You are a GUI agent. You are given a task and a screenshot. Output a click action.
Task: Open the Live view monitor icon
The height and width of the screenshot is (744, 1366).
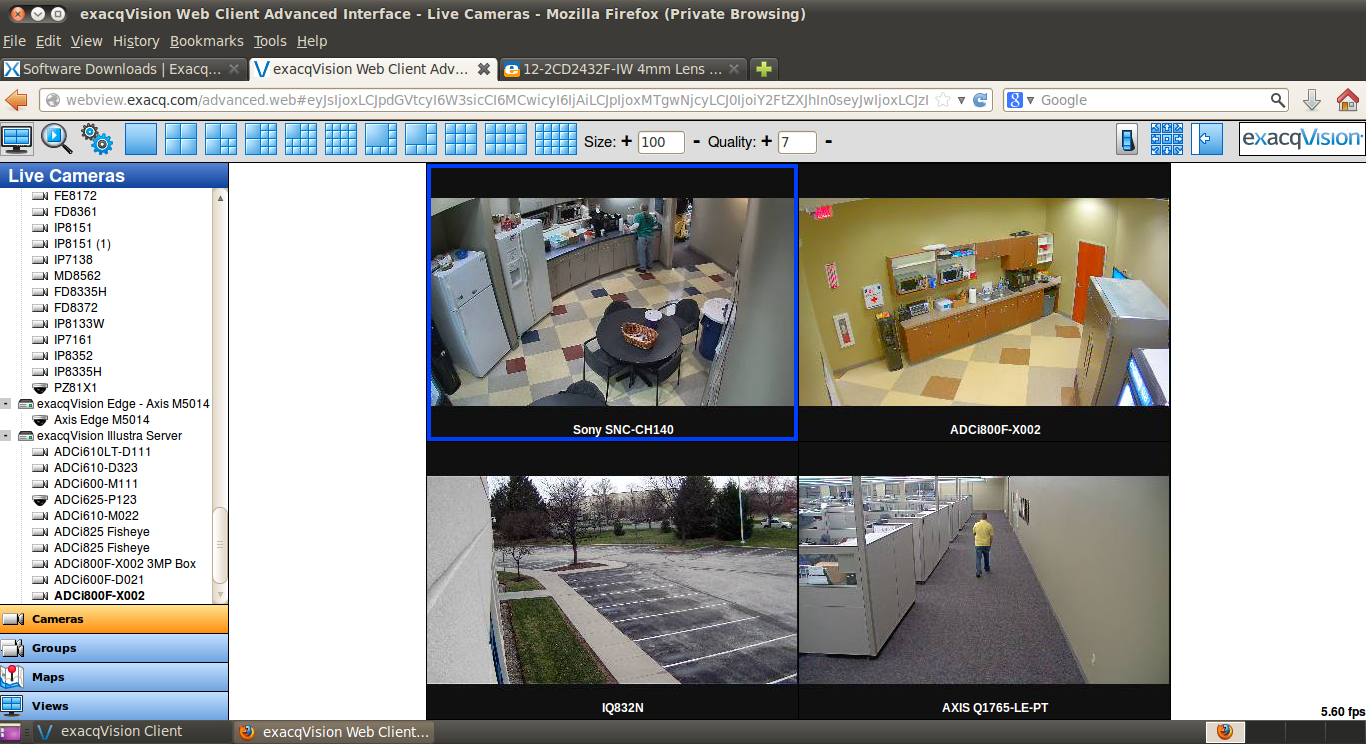17,139
